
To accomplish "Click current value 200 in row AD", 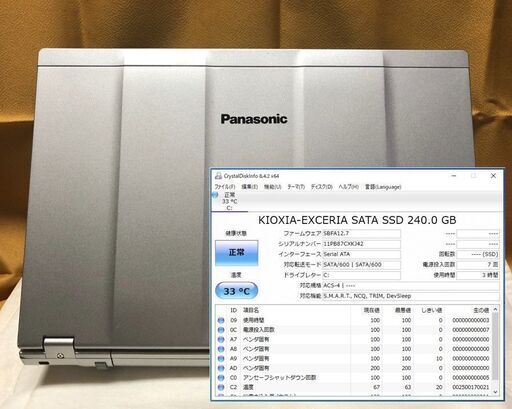I will (x=375, y=368).
